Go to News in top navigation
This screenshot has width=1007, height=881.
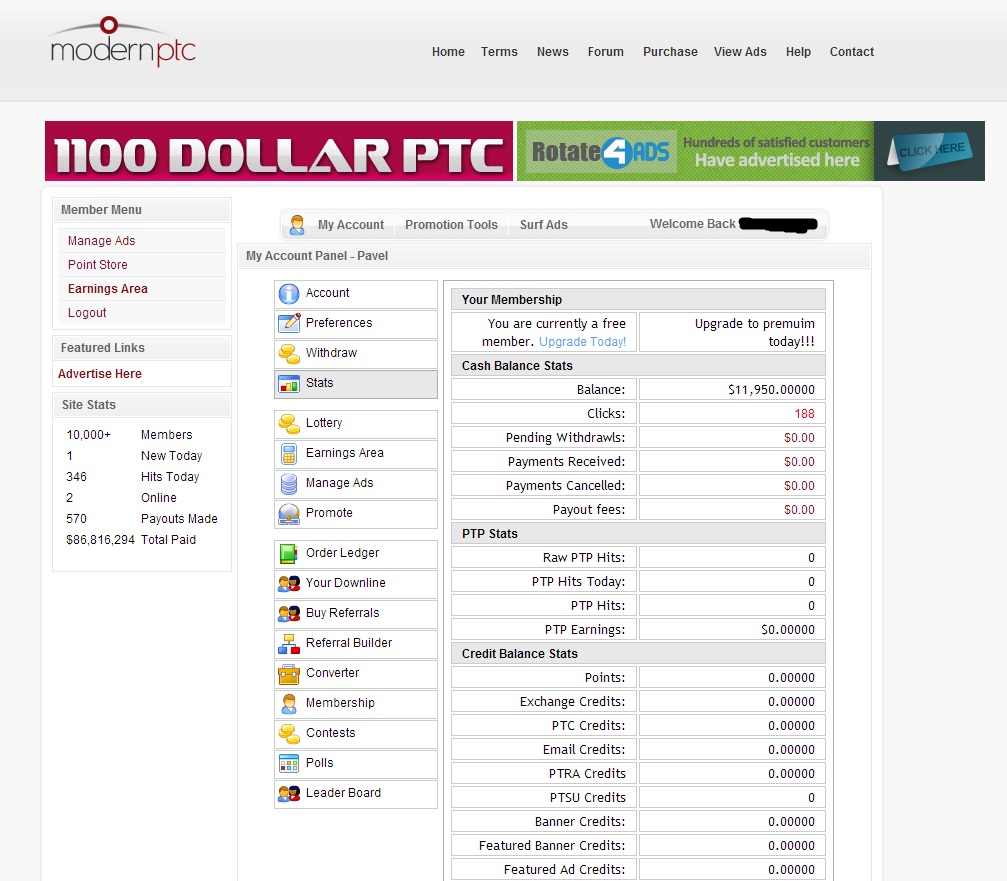click(553, 52)
